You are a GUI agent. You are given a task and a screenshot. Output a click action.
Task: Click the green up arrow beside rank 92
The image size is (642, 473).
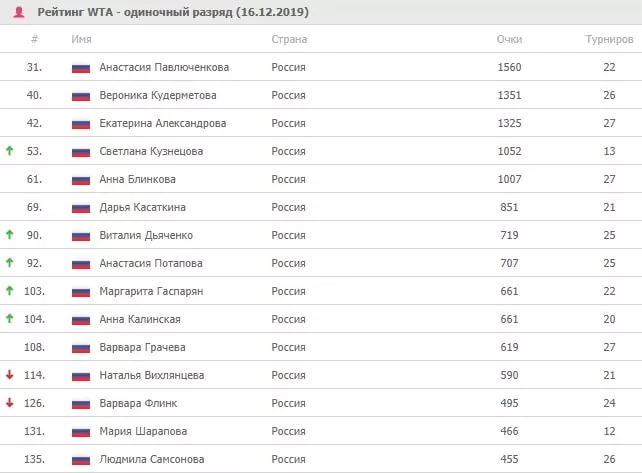9,263
